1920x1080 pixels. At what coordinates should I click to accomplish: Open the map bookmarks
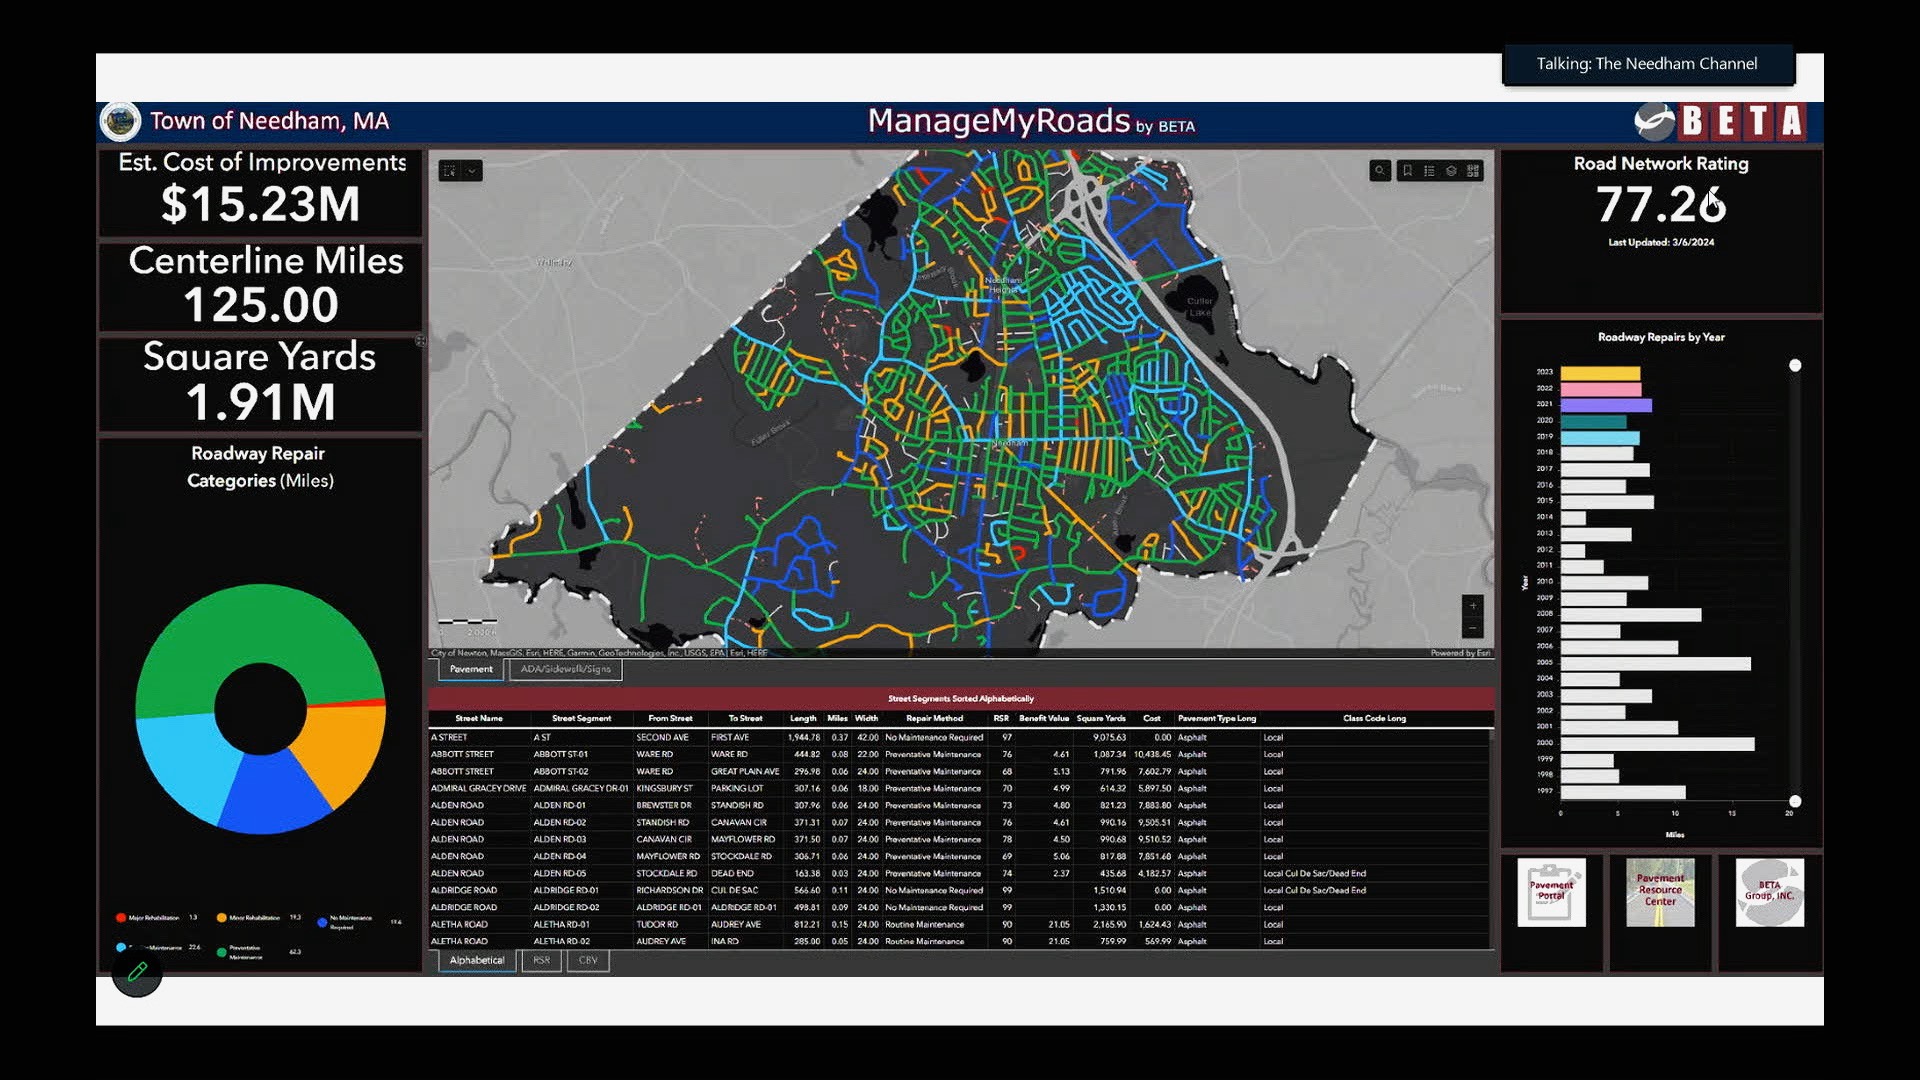pos(1407,171)
